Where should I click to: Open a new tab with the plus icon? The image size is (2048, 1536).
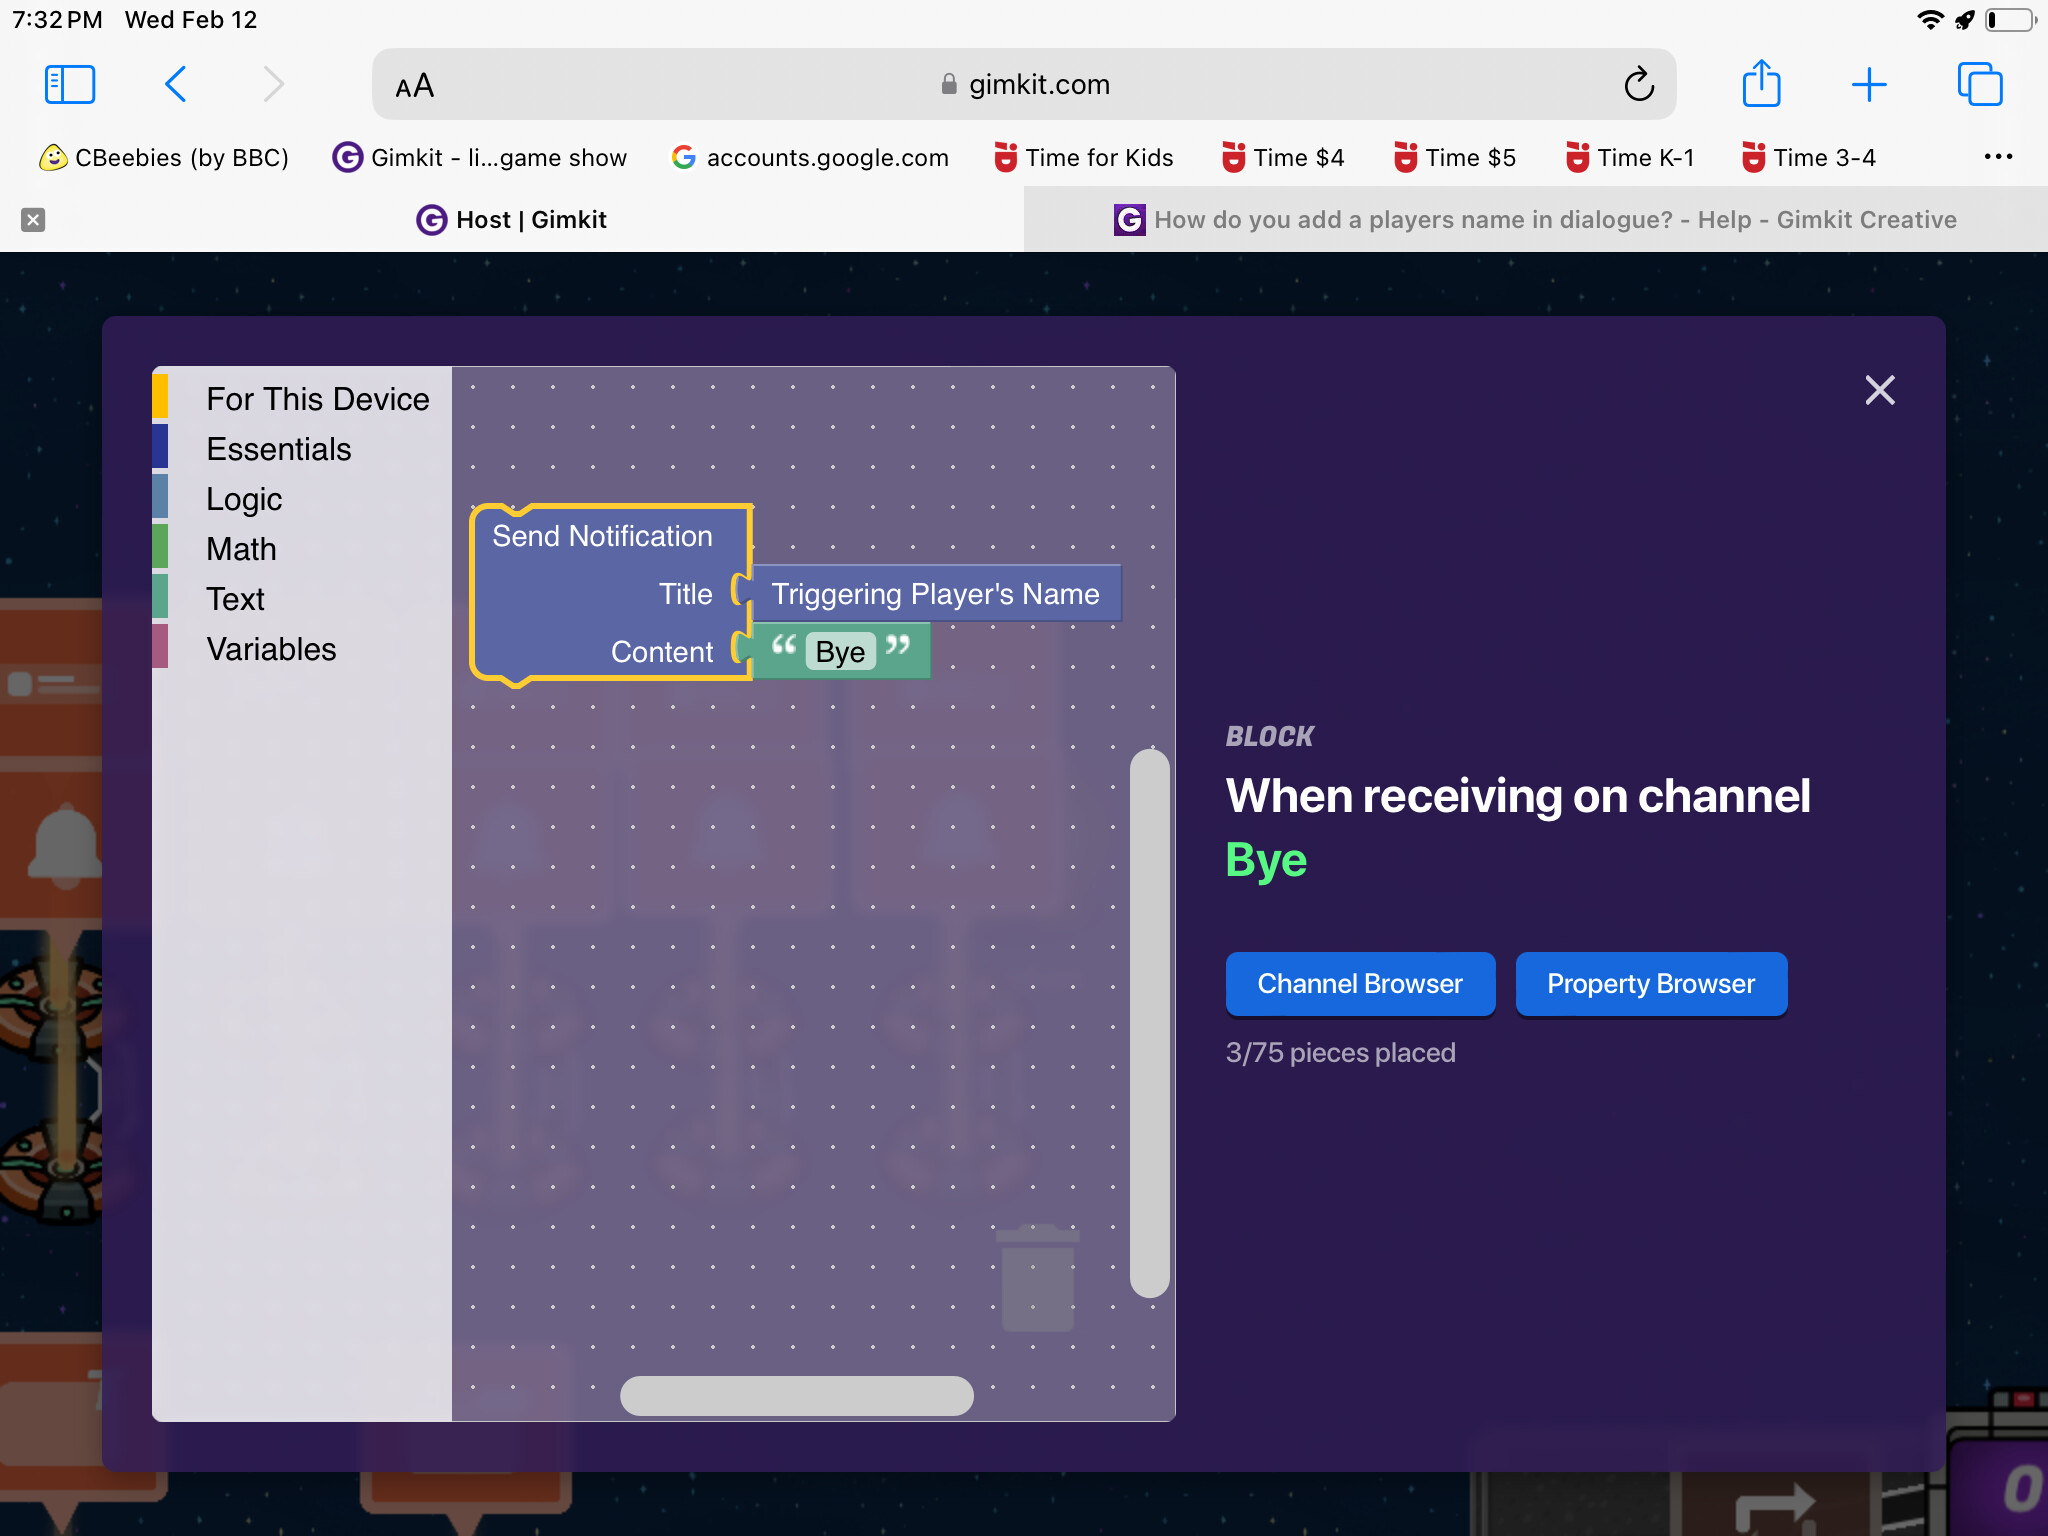click(1869, 84)
